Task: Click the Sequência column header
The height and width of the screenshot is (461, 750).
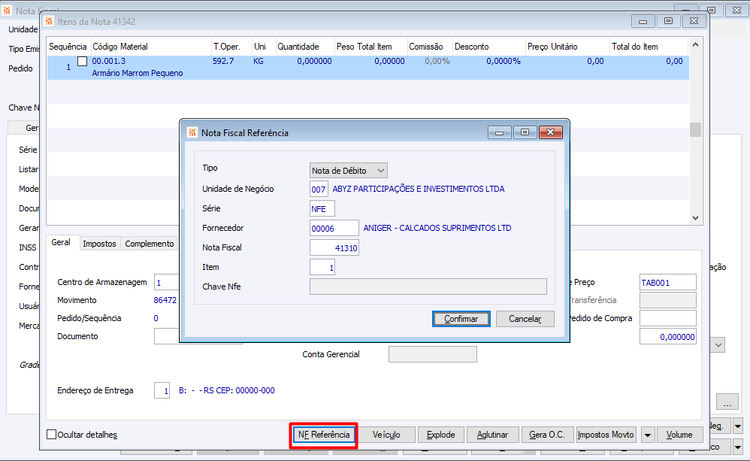Action: 68,46
